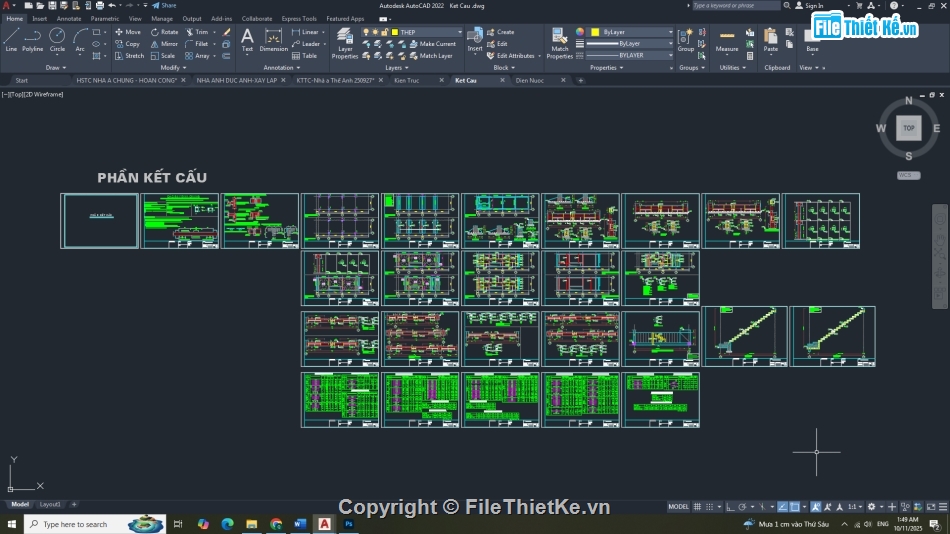Click the yellow layer color swatch

(395, 32)
